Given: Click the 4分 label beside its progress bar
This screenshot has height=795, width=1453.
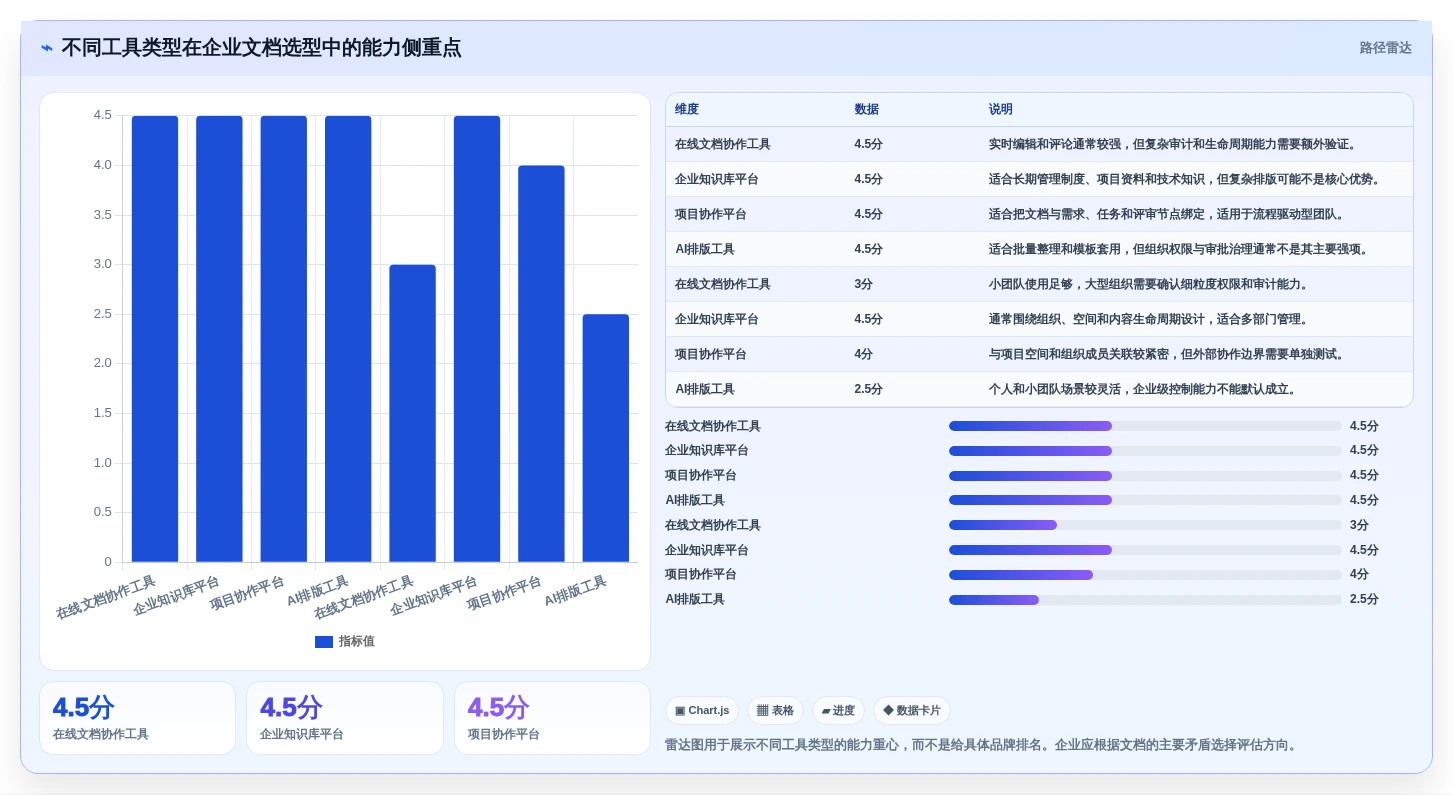Looking at the screenshot, I should (1359, 575).
